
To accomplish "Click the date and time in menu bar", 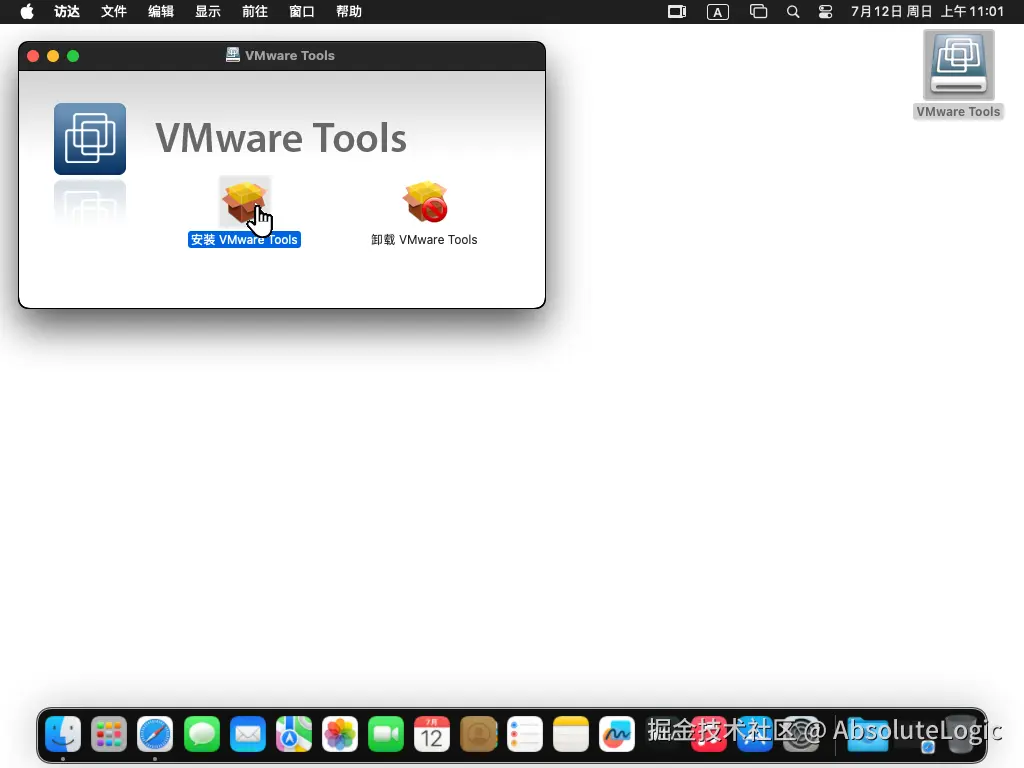I will [927, 11].
